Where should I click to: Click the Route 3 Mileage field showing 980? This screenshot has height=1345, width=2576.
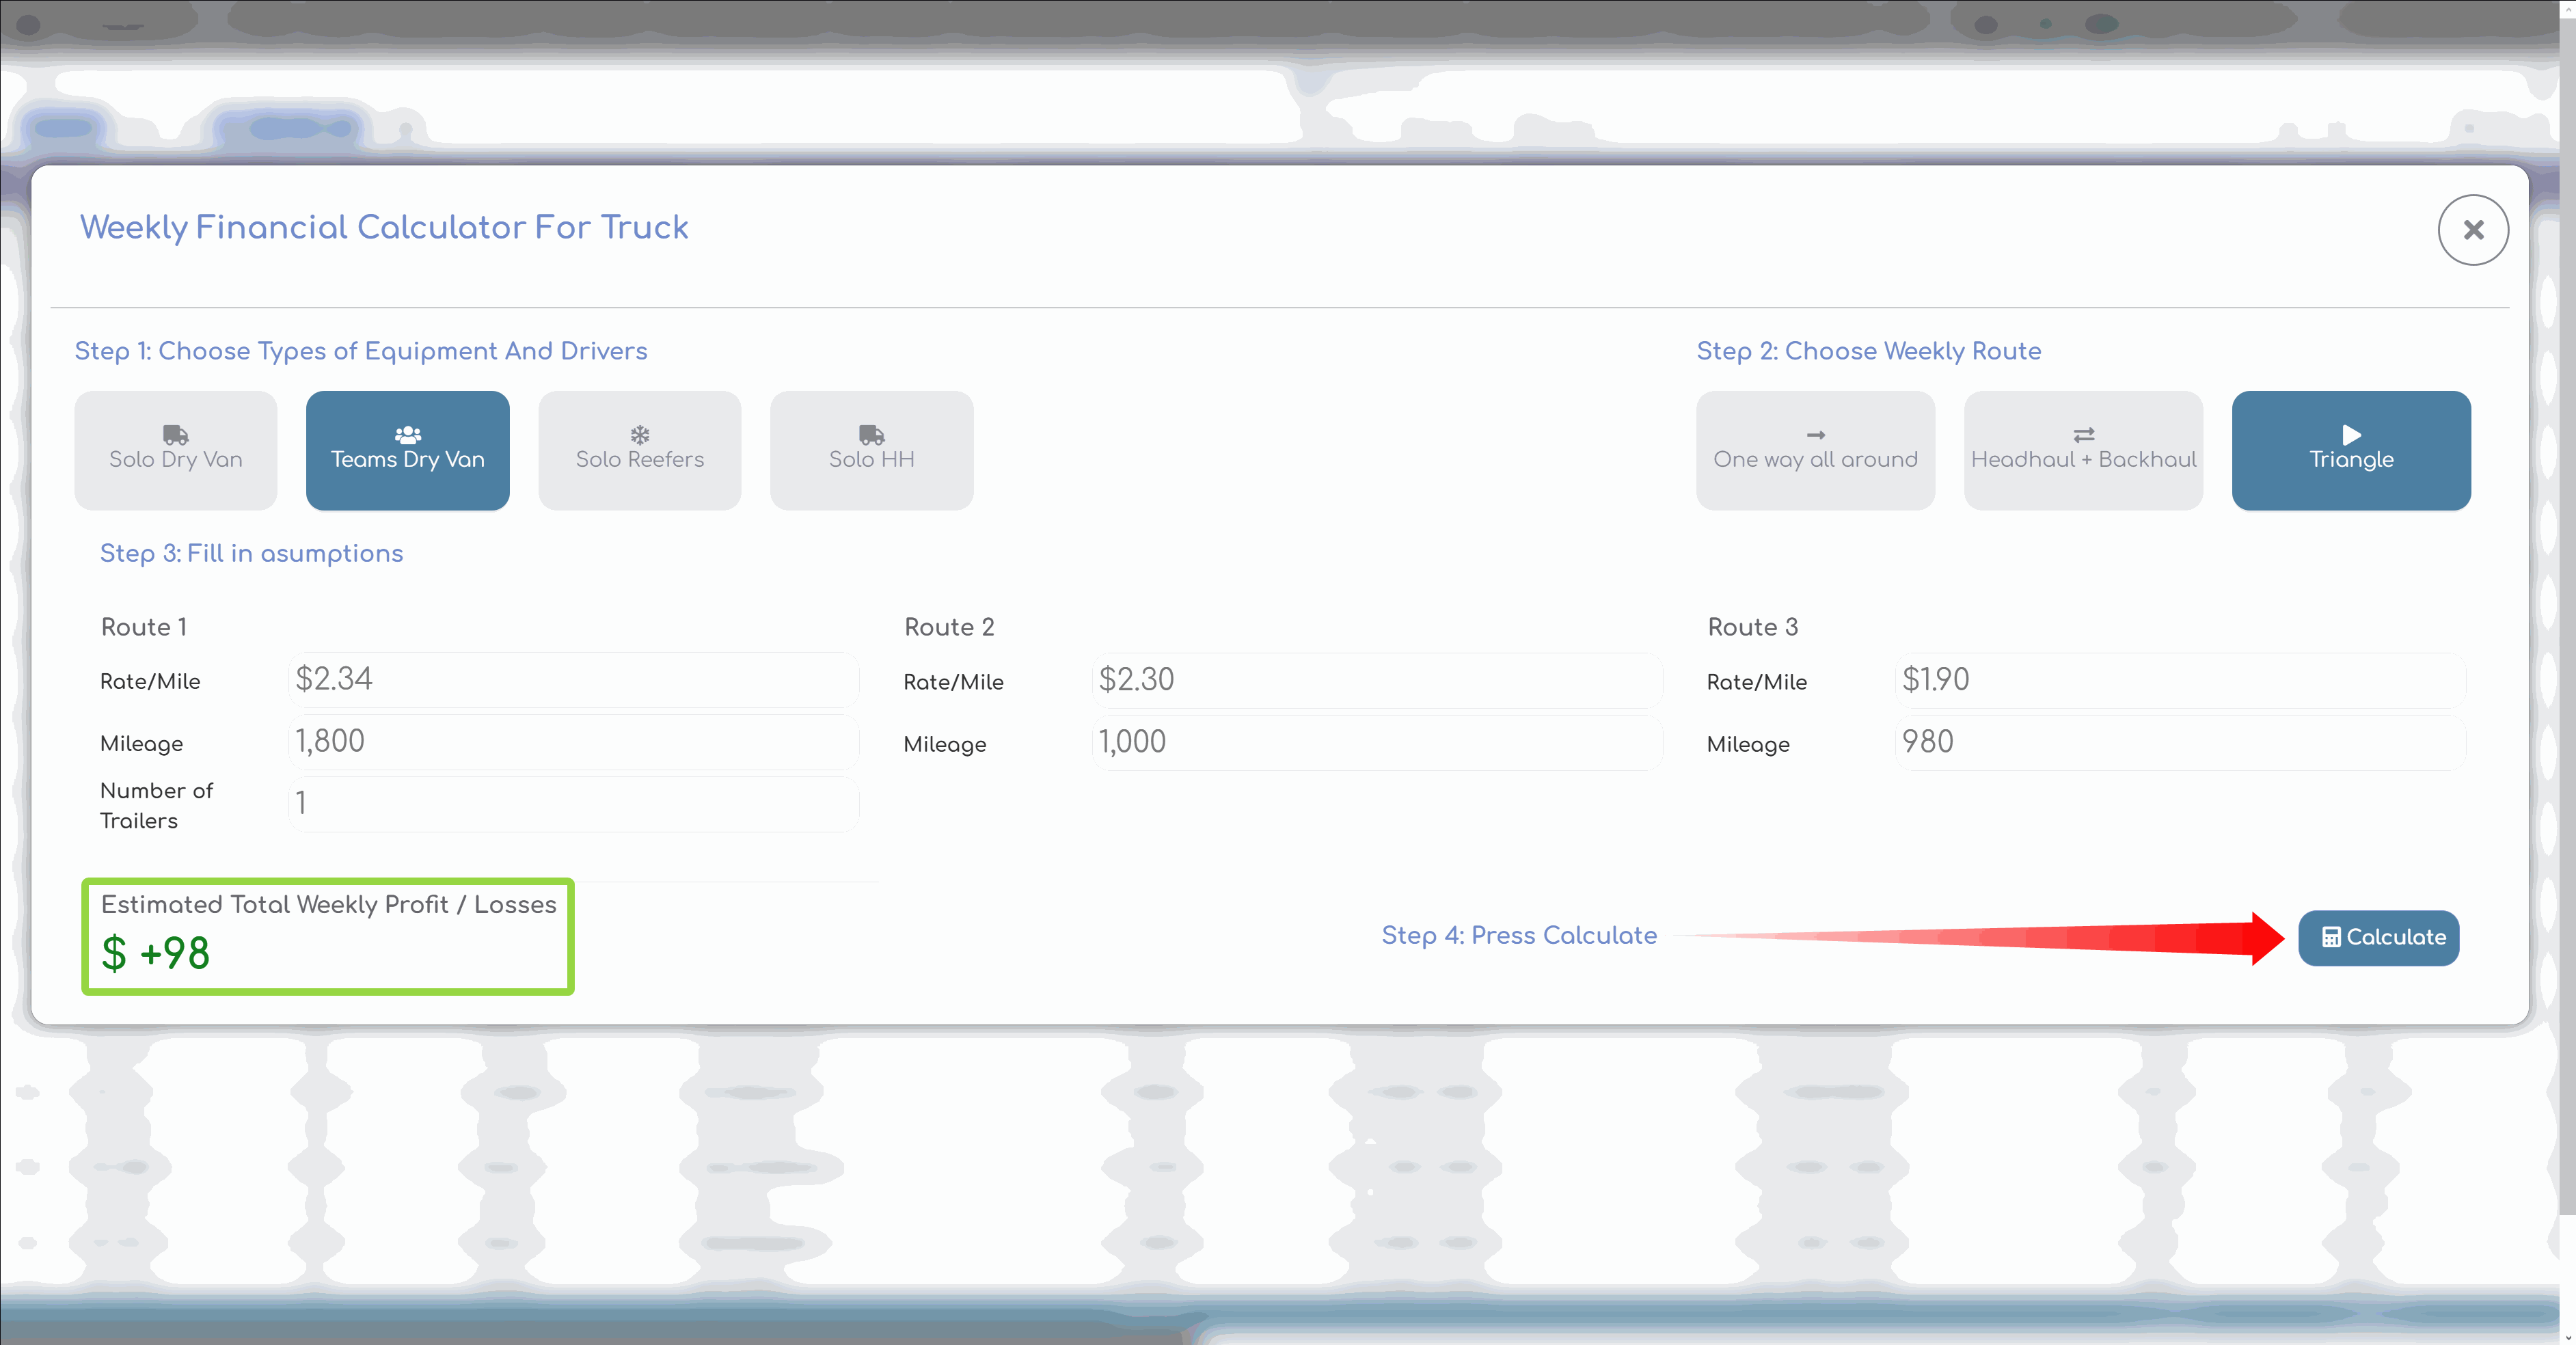[2179, 743]
